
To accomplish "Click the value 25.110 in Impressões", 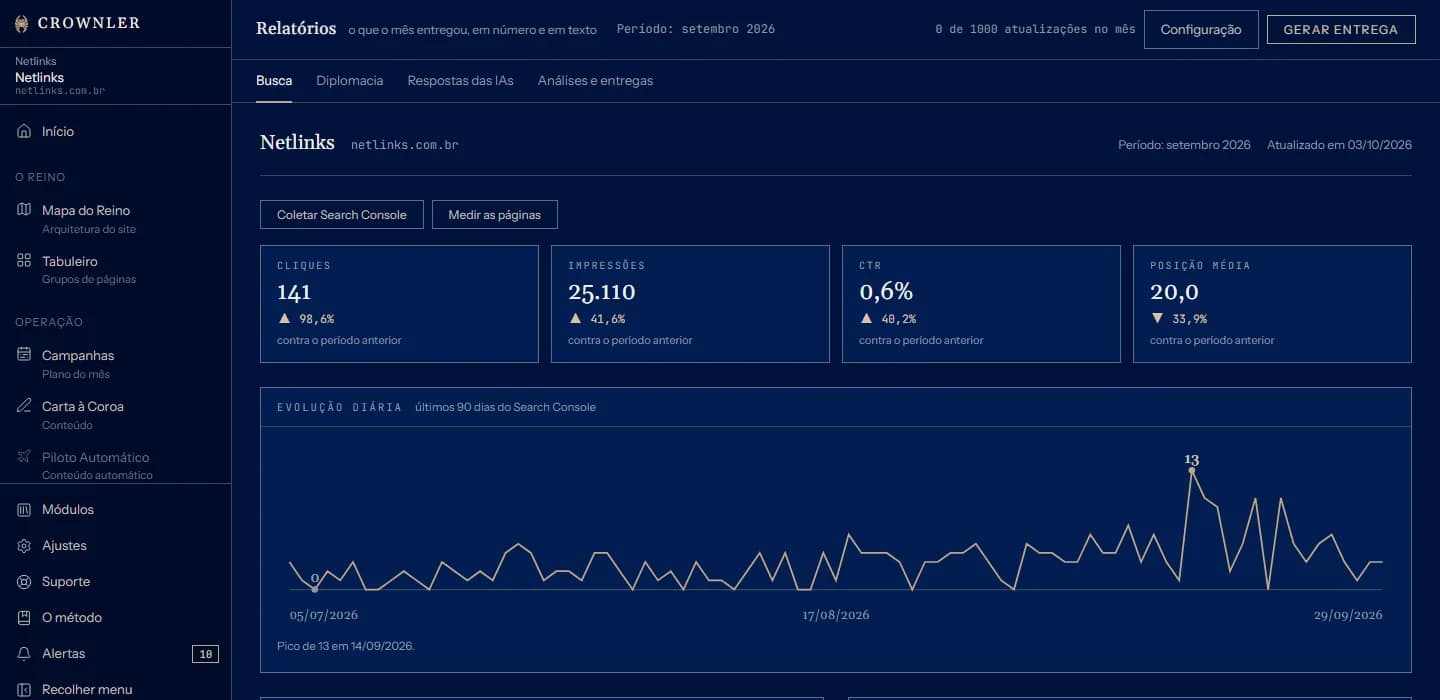I will pyautogui.click(x=602, y=292).
